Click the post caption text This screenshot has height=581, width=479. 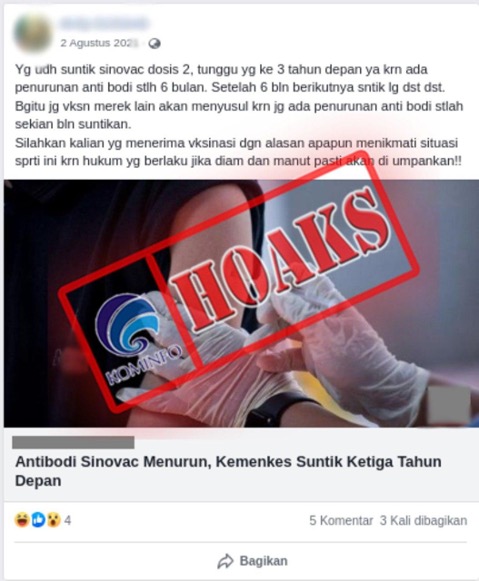(x=239, y=115)
